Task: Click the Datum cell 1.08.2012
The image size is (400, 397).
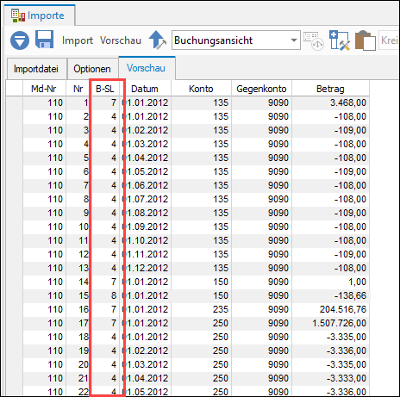Action: 146,213
